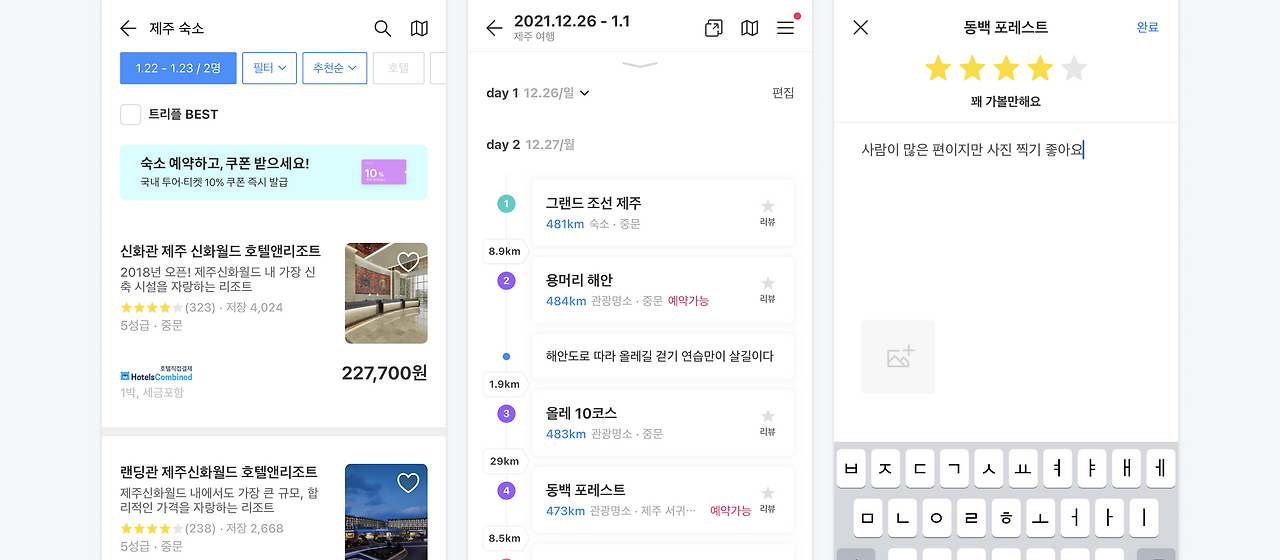Open map icon in itinerary header
The width and height of the screenshot is (1280, 560).
pos(749,28)
